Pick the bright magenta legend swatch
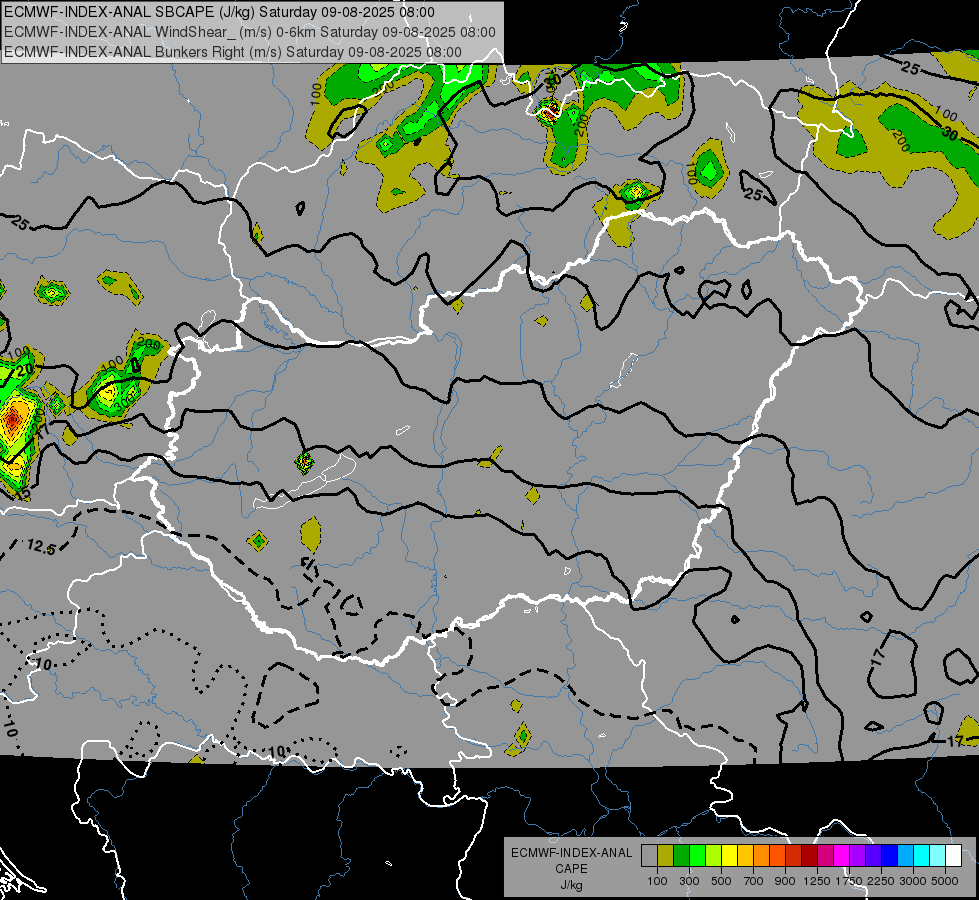The image size is (979, 900). (842, 855)
